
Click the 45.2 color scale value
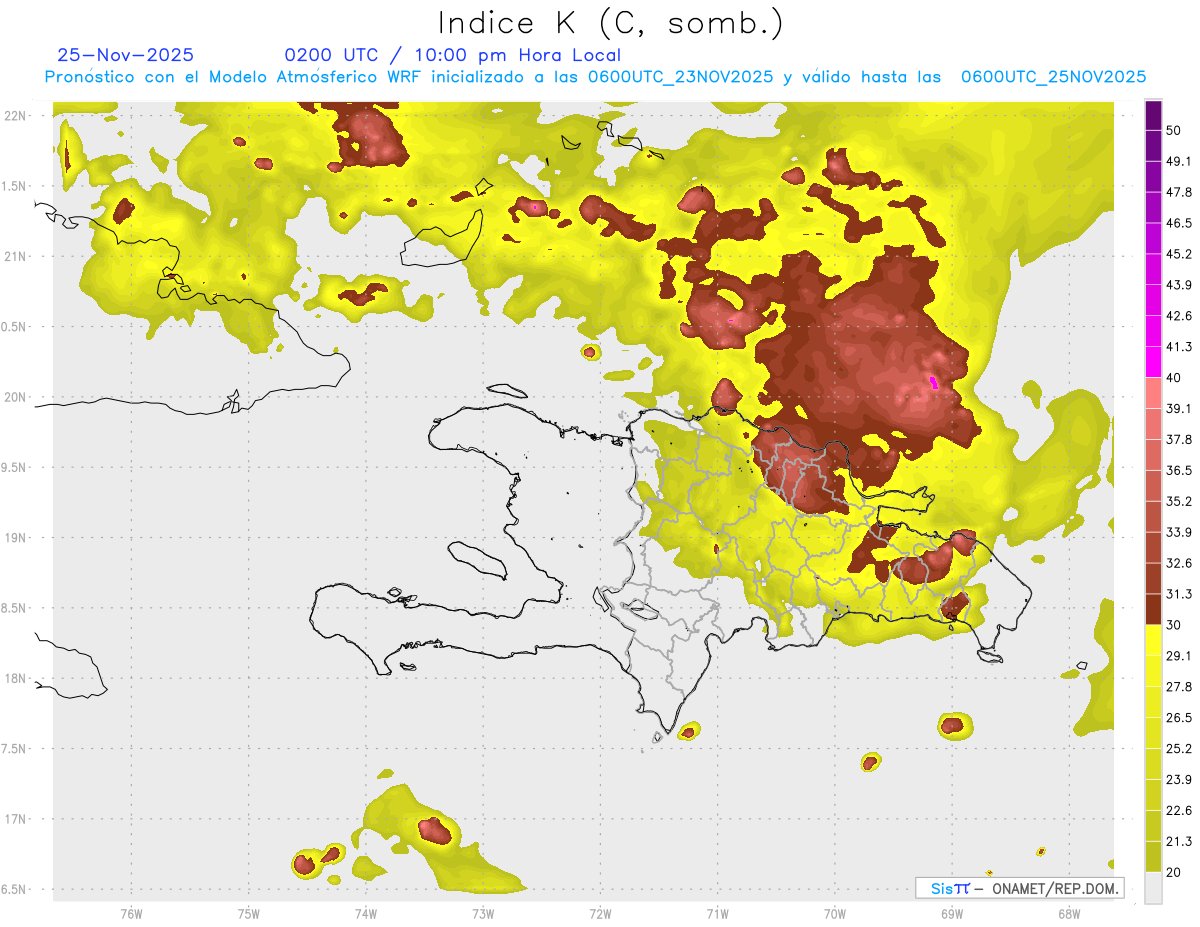1179,254
